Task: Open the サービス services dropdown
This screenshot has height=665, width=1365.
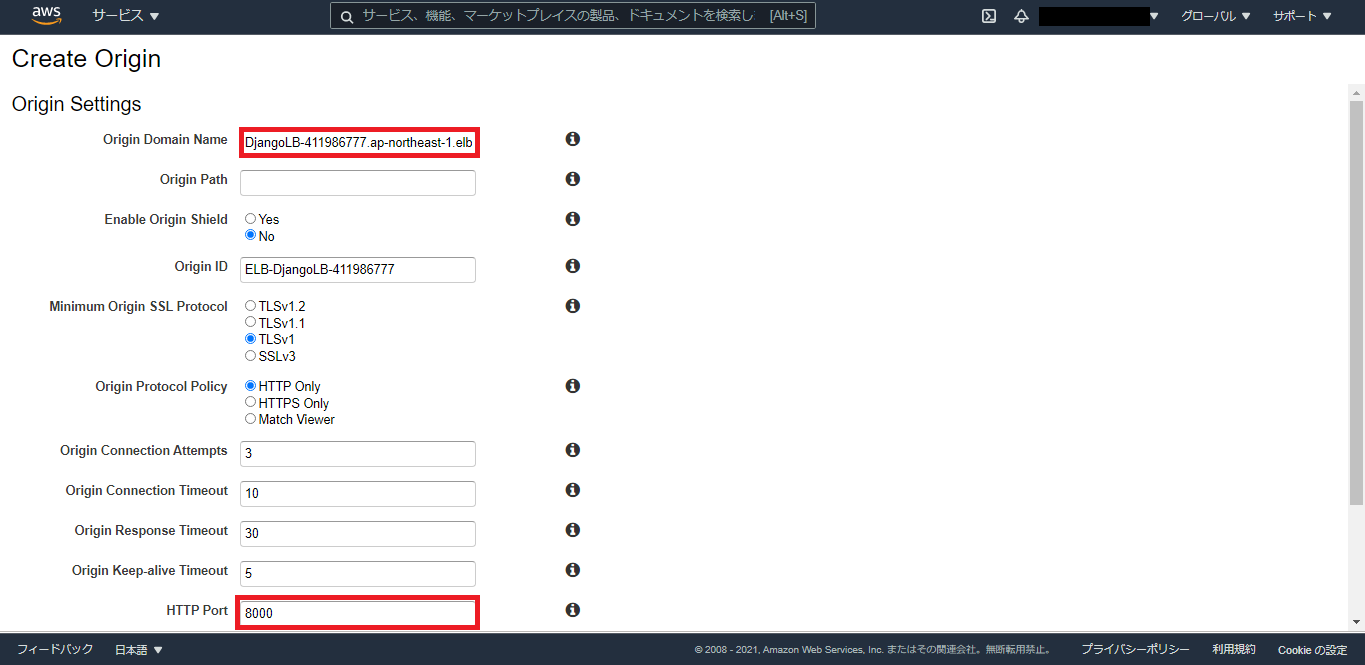Action: coord(126,16)
